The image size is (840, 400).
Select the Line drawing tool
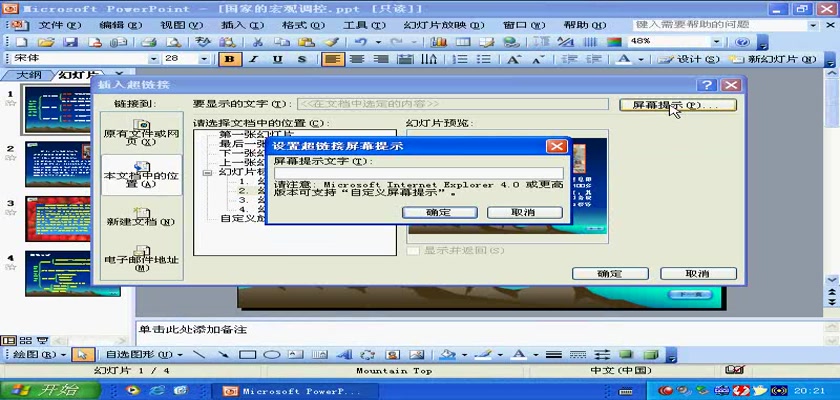point(198,354)
